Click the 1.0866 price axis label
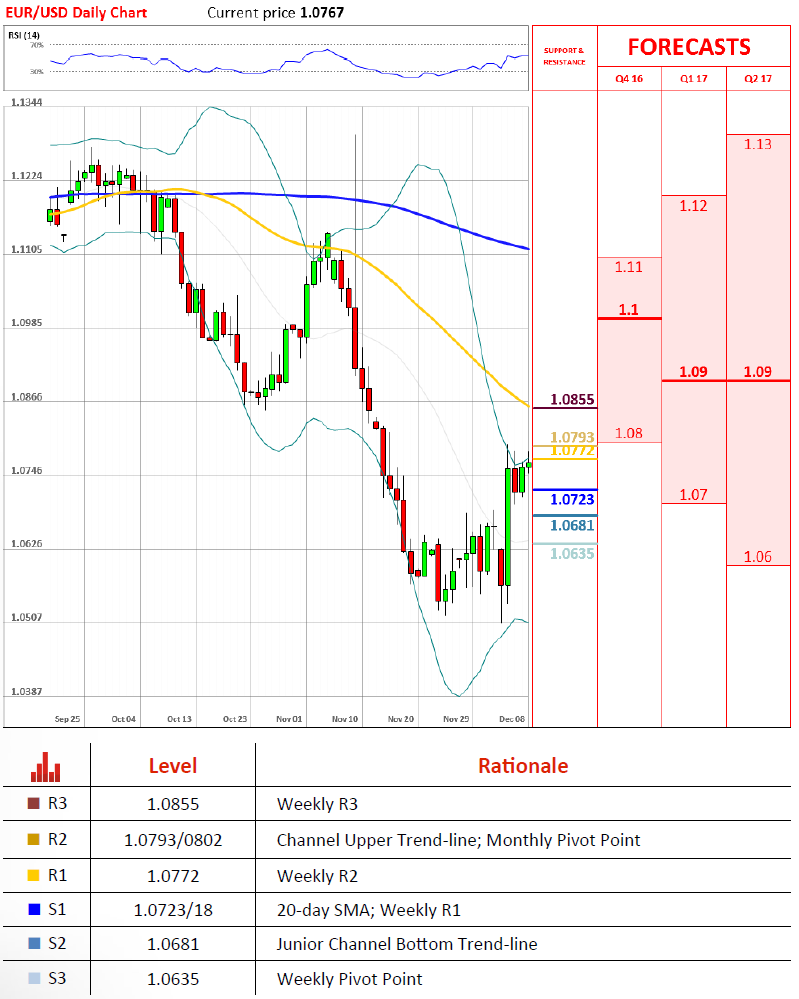This screenshot has height=999, width=799. 27,397
